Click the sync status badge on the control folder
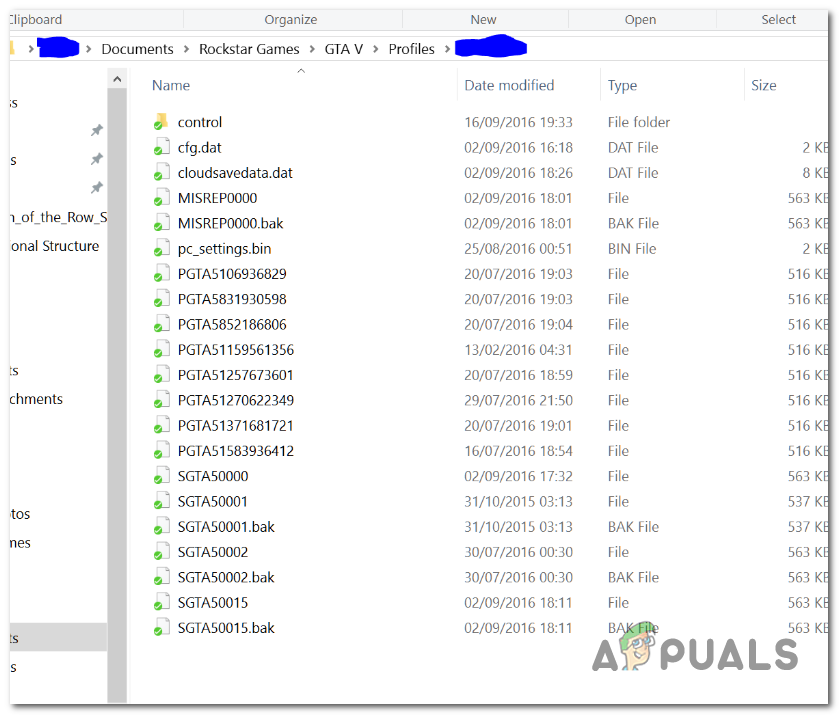 [x=157, y=127]
